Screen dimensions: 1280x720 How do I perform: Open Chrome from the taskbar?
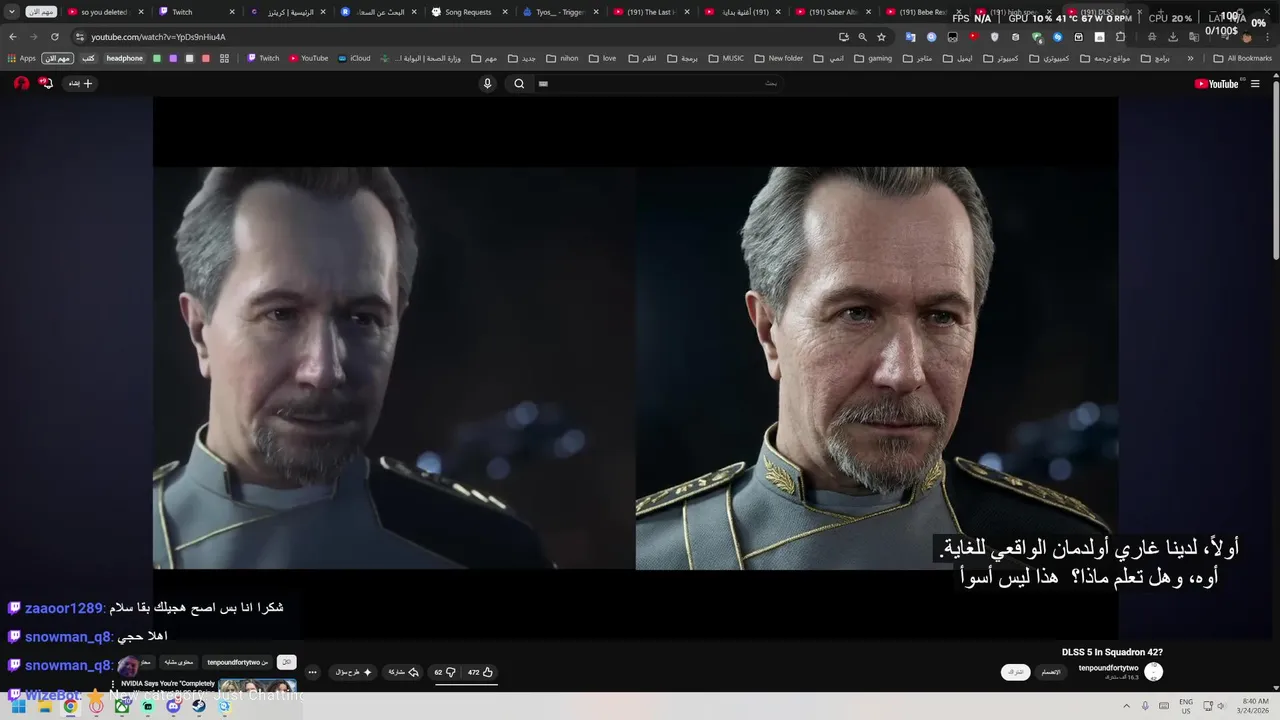(70, 706)
